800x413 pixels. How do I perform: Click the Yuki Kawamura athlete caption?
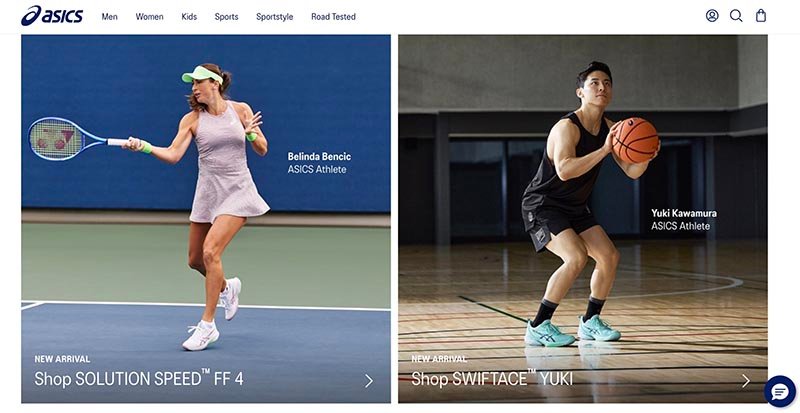tap(683, 220)
